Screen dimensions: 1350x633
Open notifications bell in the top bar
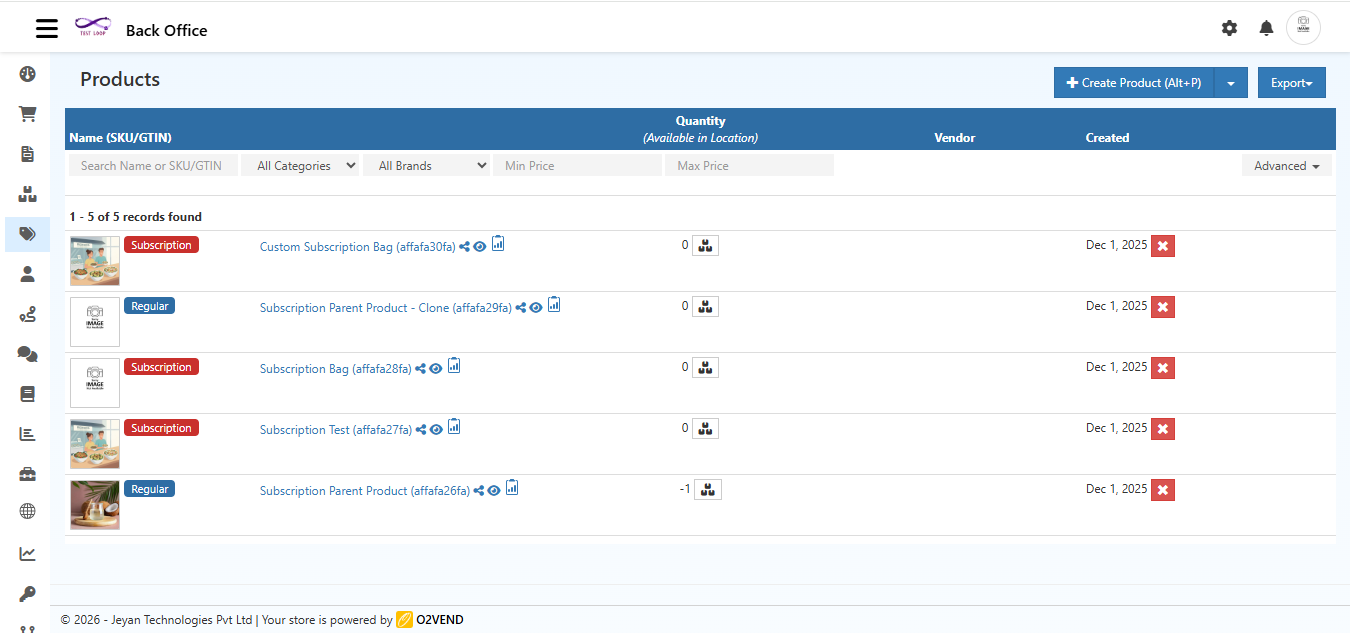pyautogui.click(x=1266, y=28)
